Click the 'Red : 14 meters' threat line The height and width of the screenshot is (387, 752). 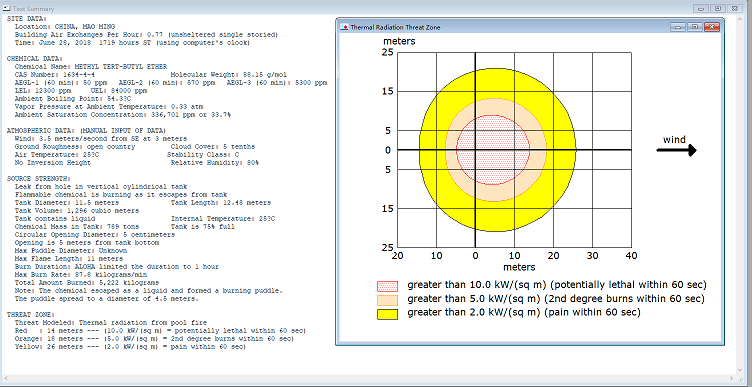(x=160, y=331)
